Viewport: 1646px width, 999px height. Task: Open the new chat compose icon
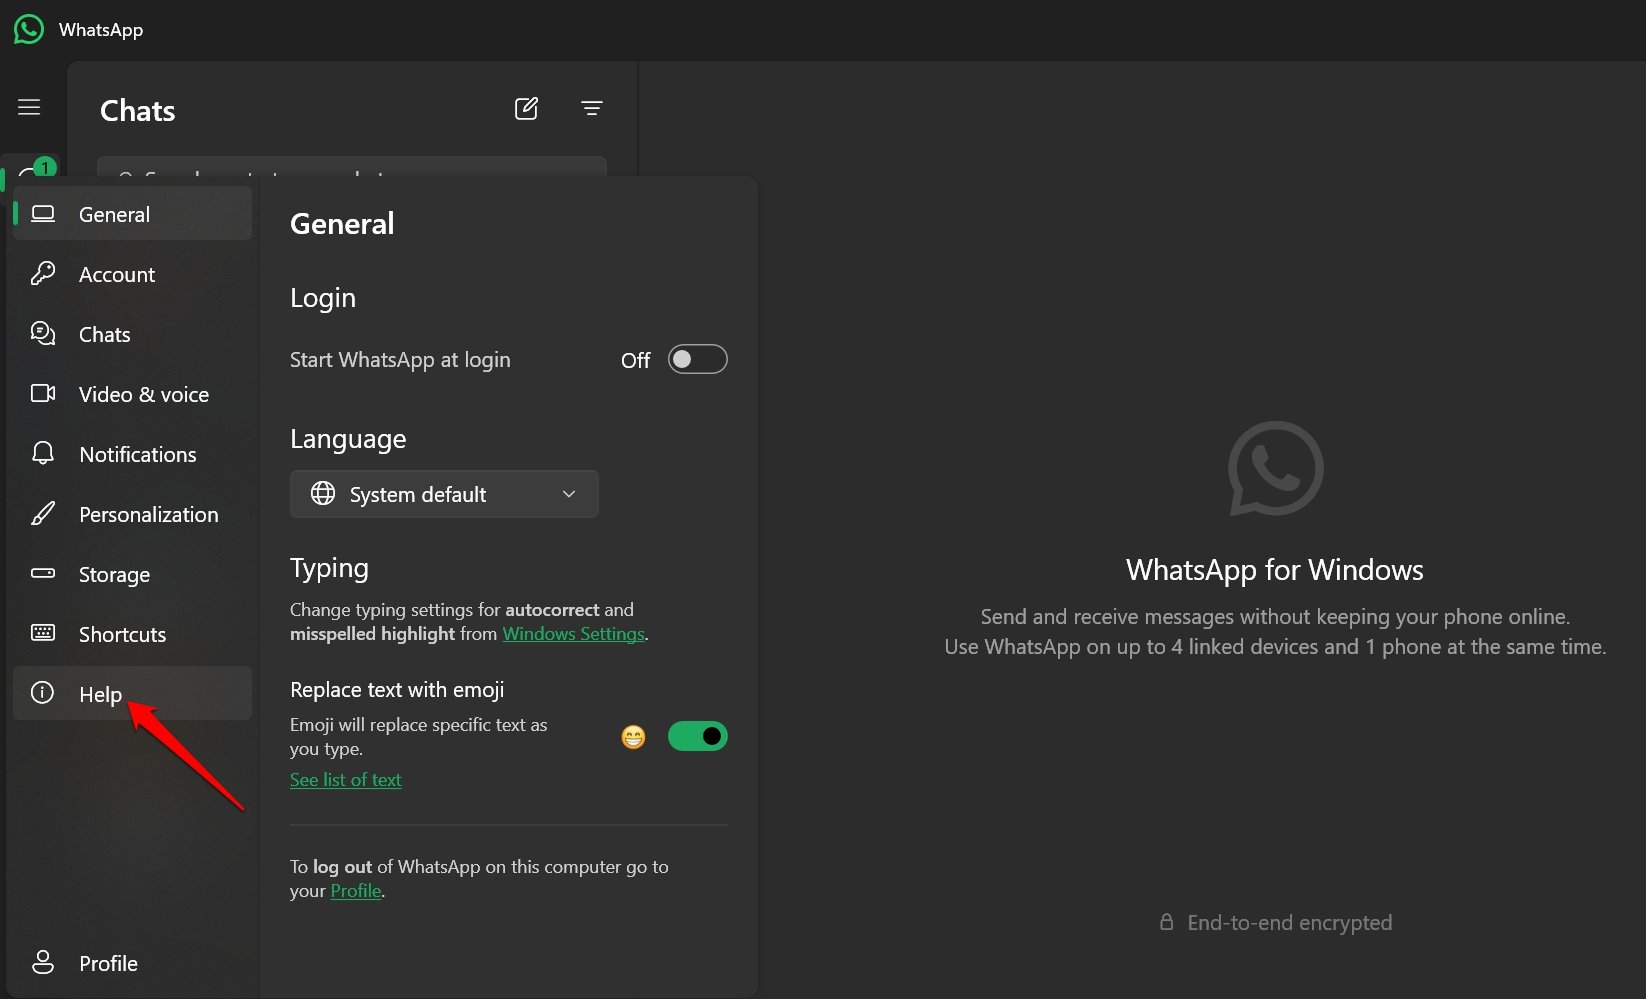click(526, 109)
